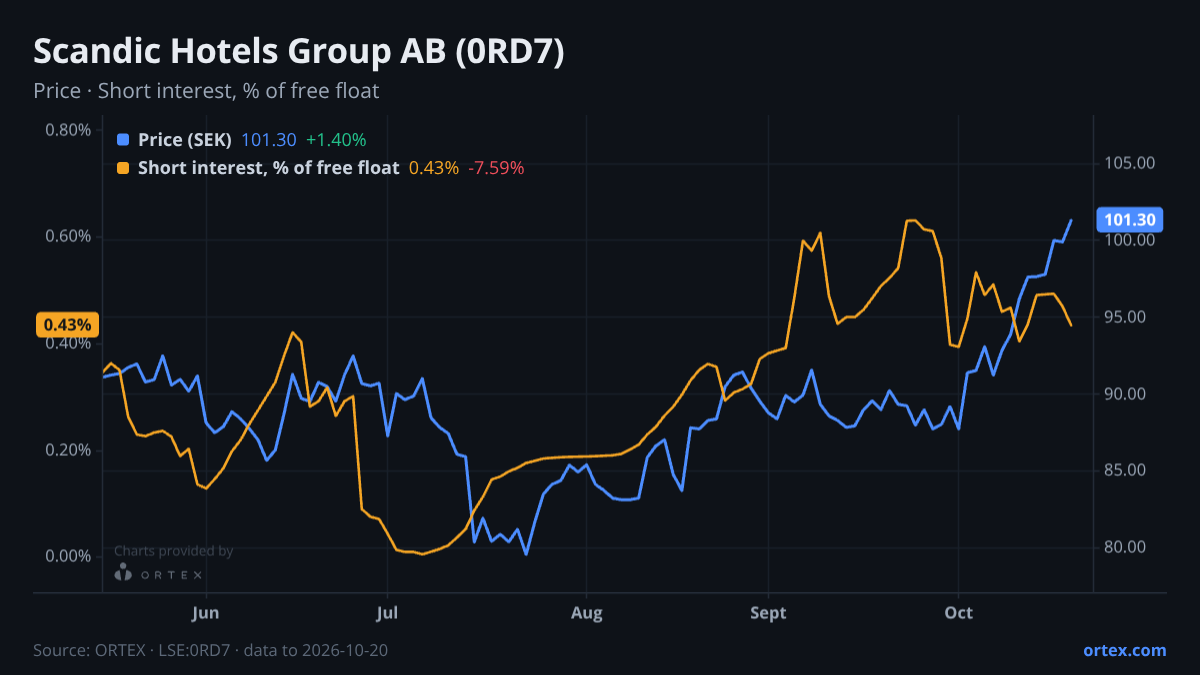This screenshot has width=1200, height=675.
Task: Click the Price (SEK) legend label
Action: 185,140
